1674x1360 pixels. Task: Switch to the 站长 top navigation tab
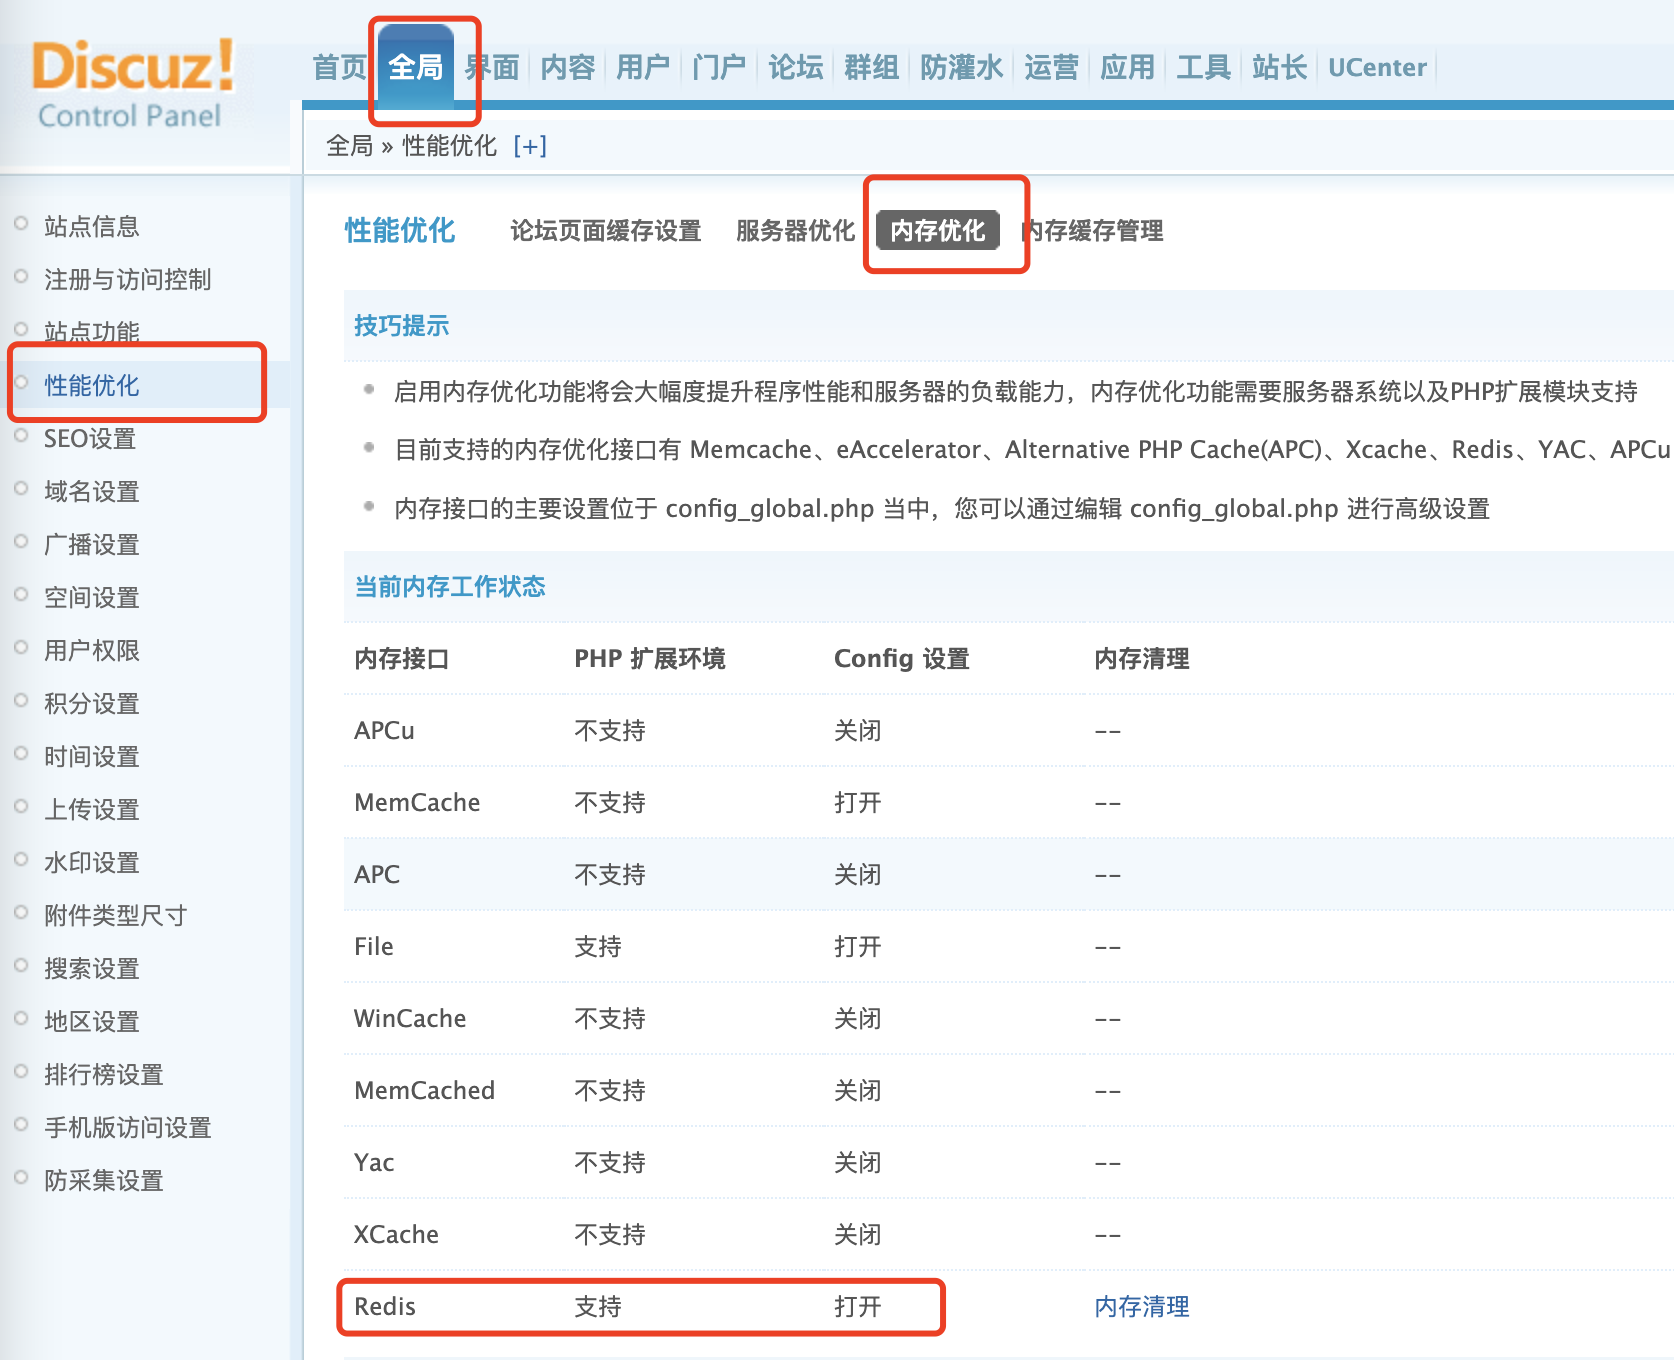1280,67
